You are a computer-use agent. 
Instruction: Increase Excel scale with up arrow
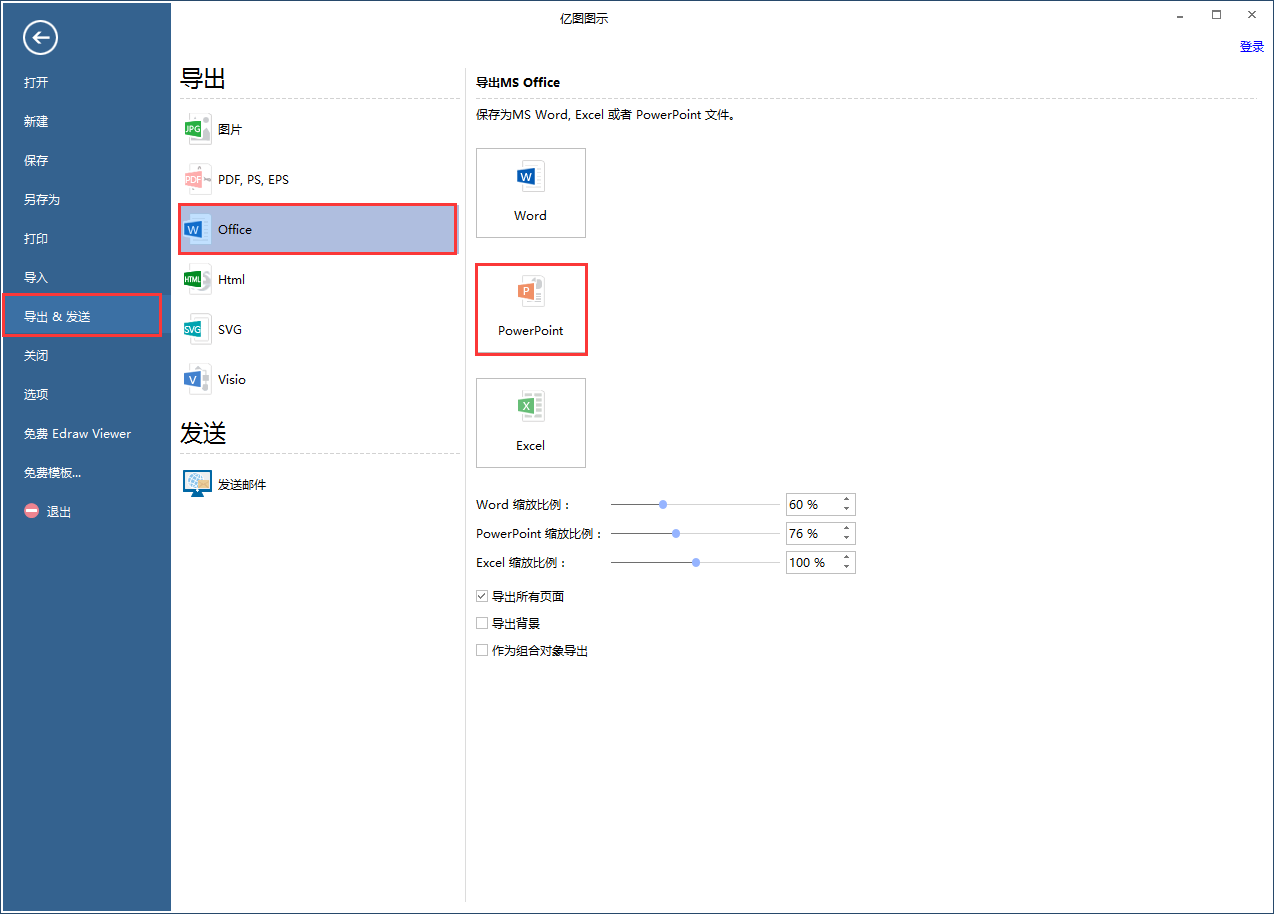(847, 557)
